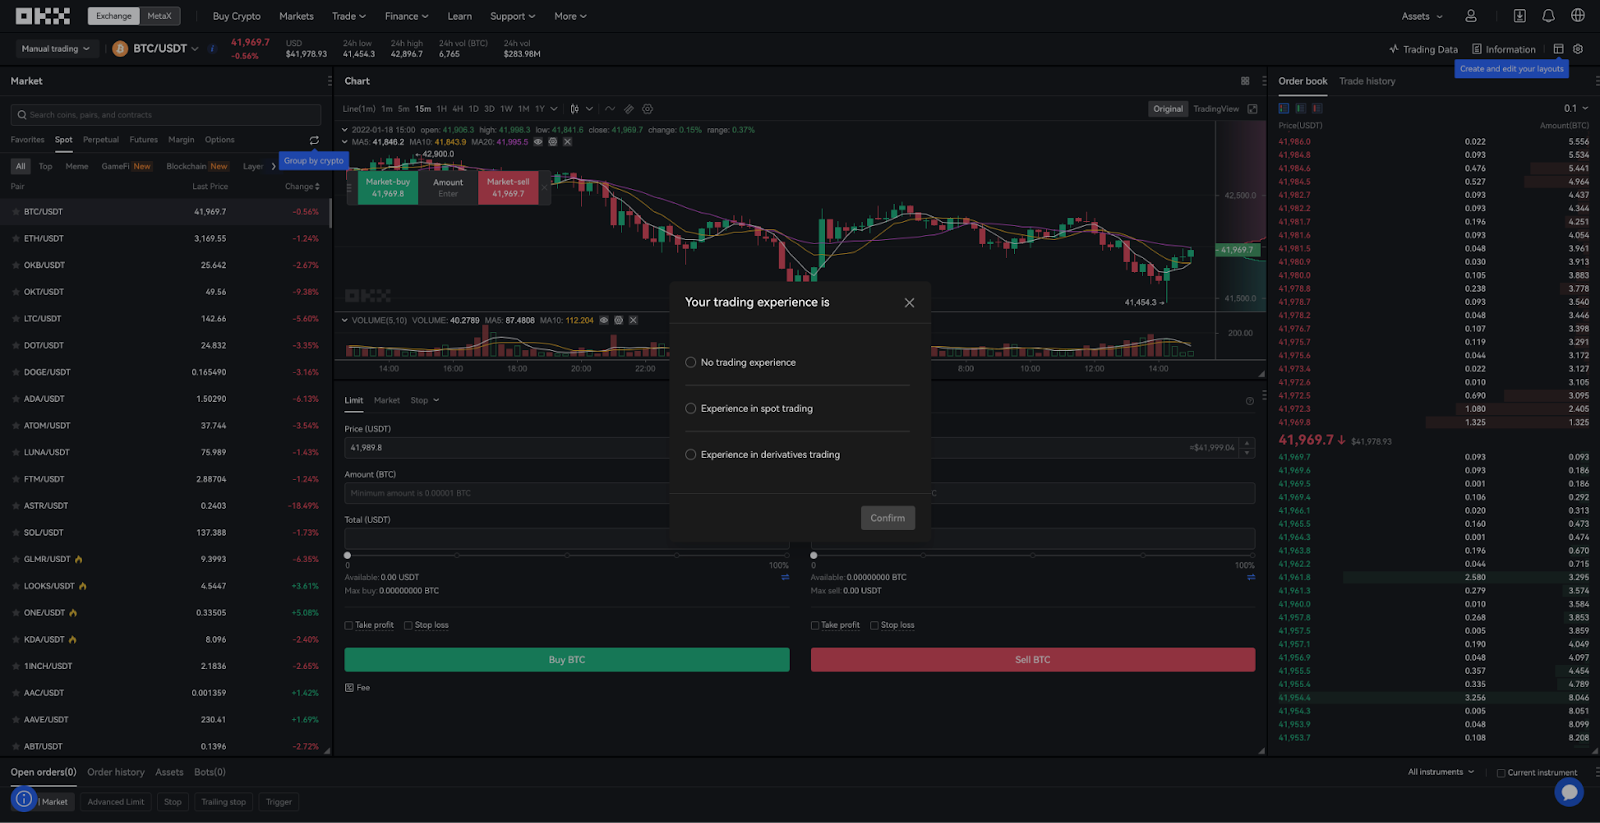Click the download app icon in header
This screenshot has width=1600, height=823.
click(x=1519, y=16)
